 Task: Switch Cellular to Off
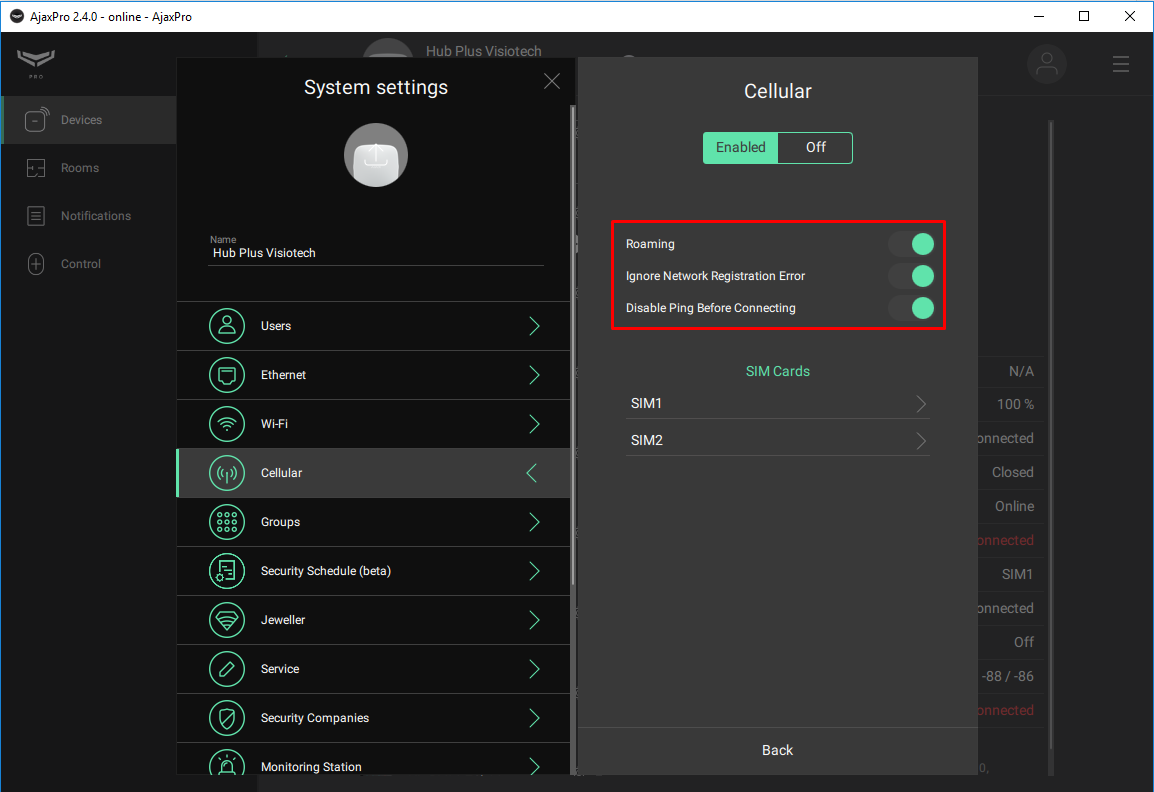click(815, 147)
